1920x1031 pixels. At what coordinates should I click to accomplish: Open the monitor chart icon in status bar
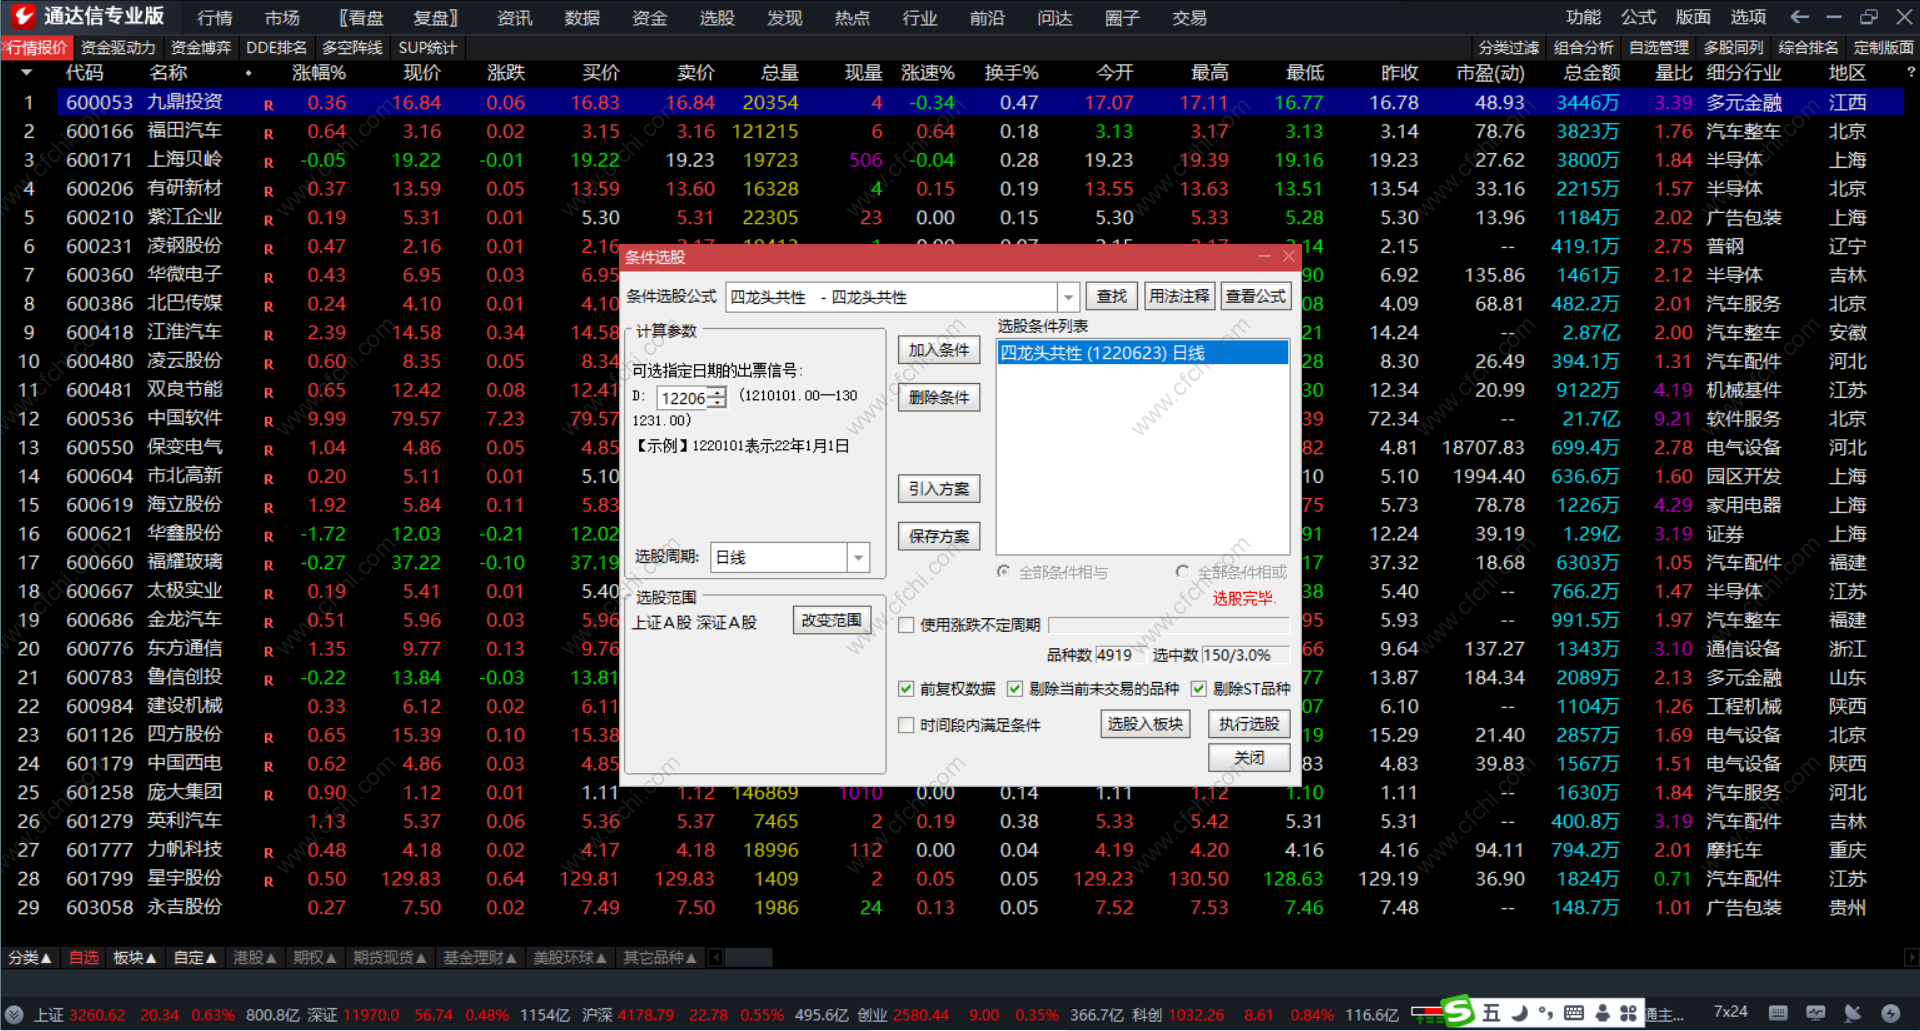pos(1815,1013)
